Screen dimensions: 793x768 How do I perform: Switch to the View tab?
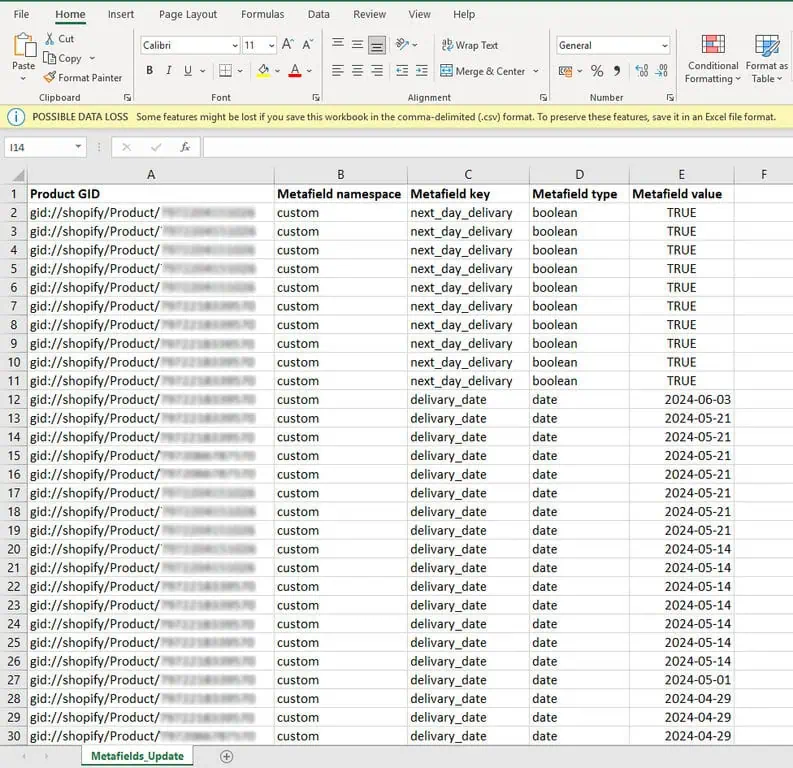[419, 14]
